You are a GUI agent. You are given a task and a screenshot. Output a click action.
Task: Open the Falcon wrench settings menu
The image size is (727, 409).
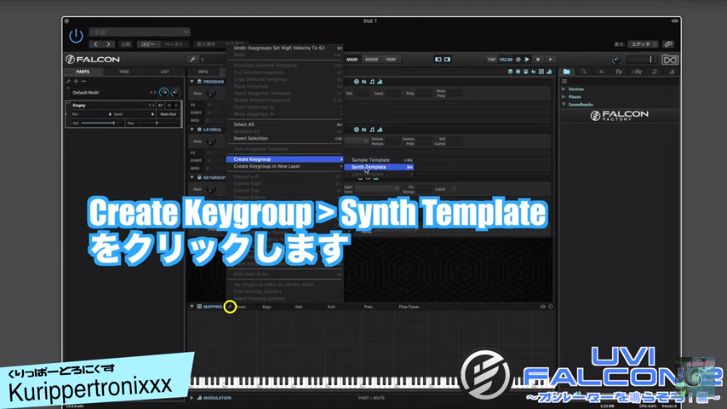click(x=192, y=59)
